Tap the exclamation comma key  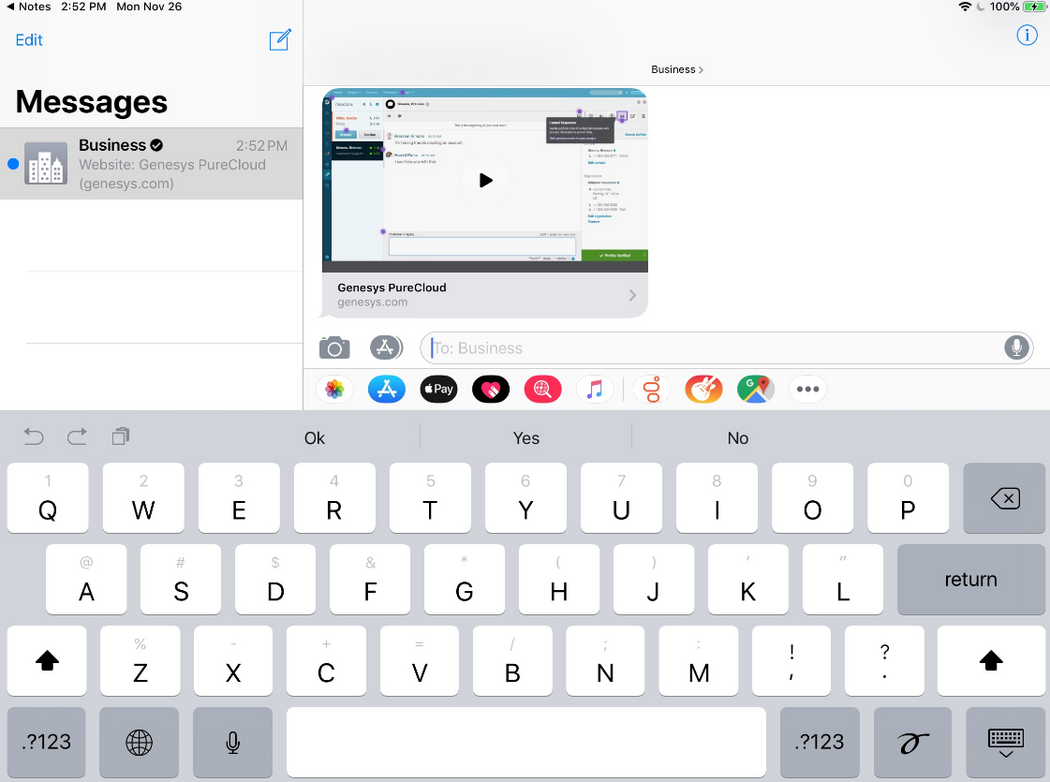(x=792, y=661)
